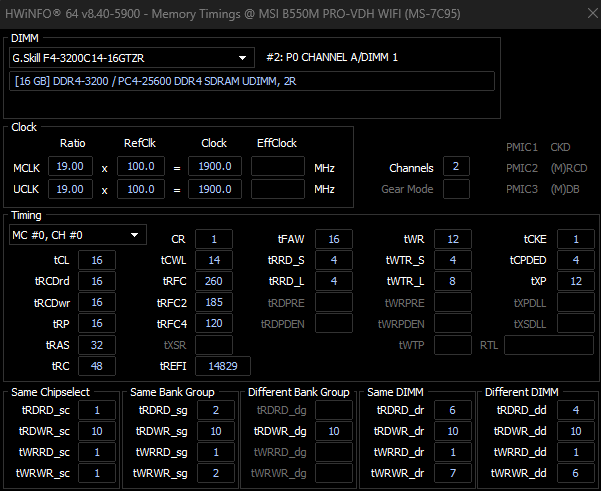Click the UCLK Clock value 1900.0

pos(214,189)
